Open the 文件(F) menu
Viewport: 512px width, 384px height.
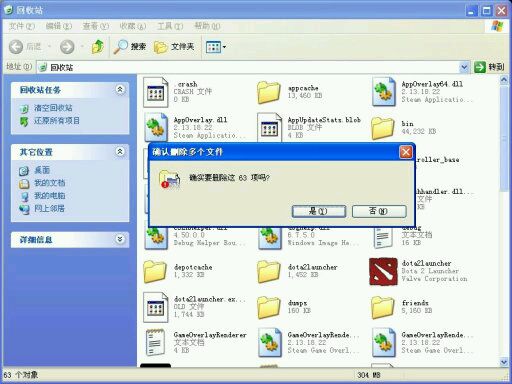[22, 26]
